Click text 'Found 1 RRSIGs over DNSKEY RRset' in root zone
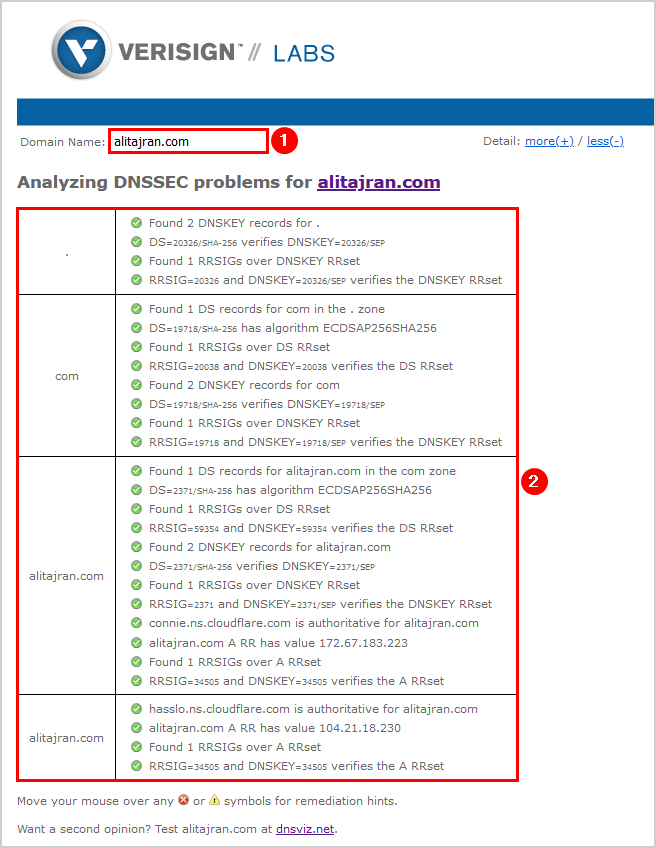656x848 pixels. pos(254,261)
